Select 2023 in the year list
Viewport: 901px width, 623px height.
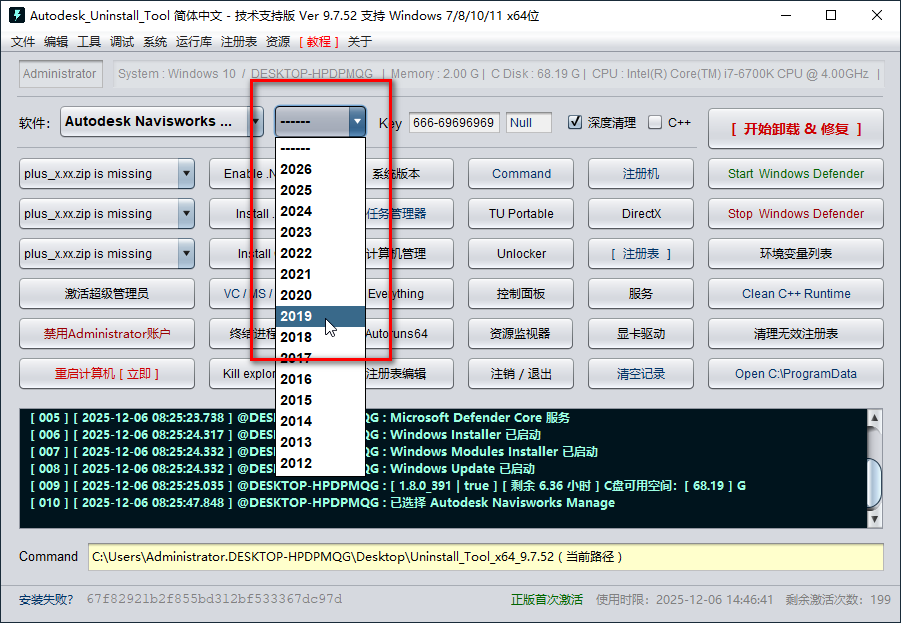tap(320, 232)
